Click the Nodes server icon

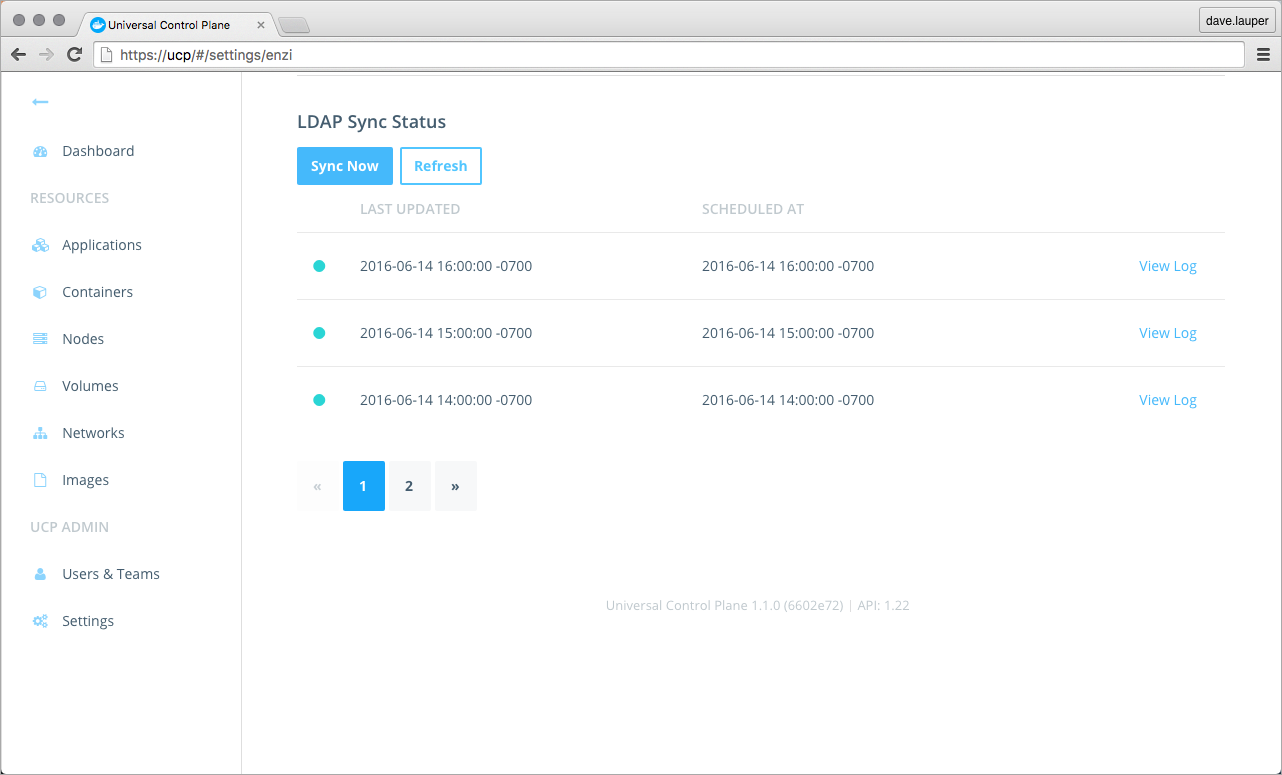point(40,340)
